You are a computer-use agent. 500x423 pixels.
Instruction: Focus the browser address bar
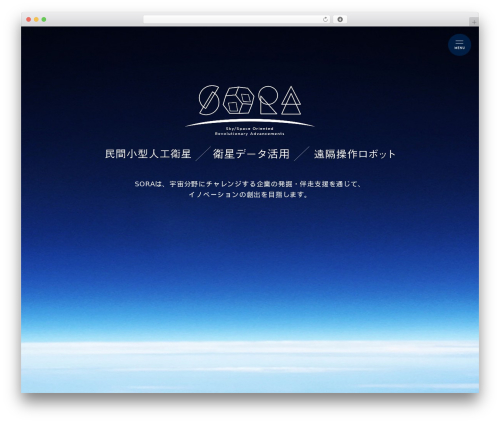click(x=237, y=19)
